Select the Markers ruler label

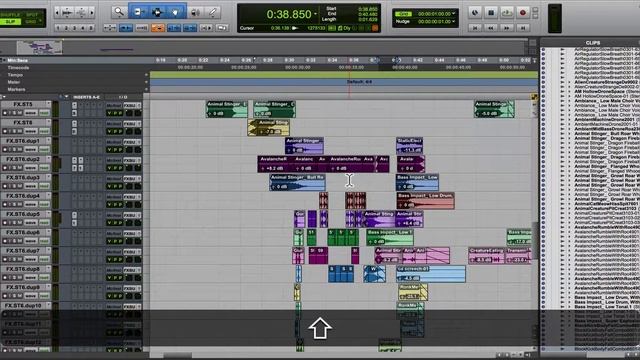16,89
